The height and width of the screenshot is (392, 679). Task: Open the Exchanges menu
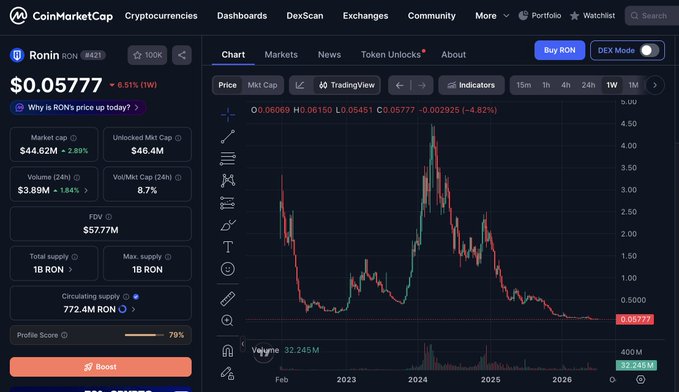(x=365, y=16)
